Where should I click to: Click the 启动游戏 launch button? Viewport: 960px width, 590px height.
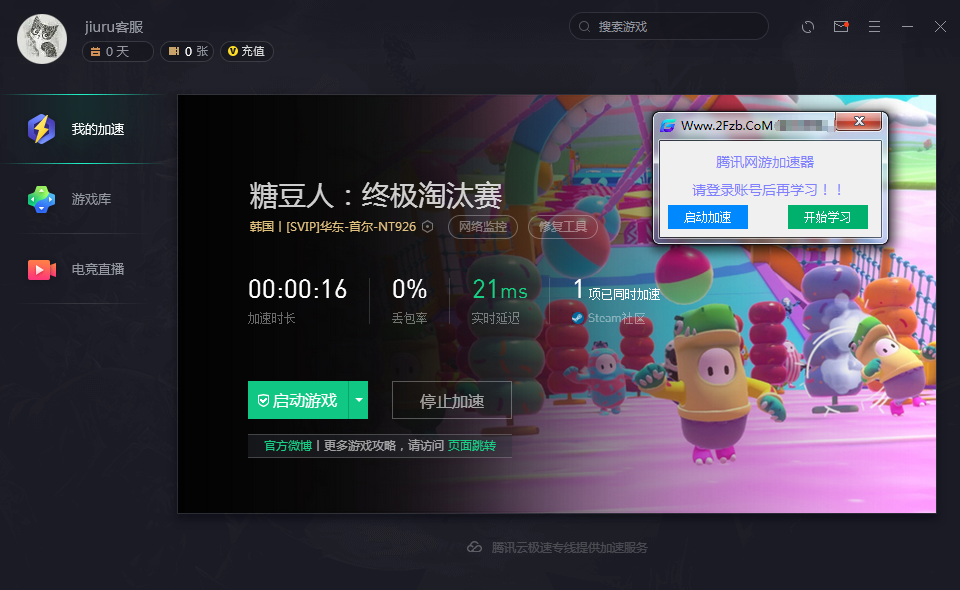[298, 400]
